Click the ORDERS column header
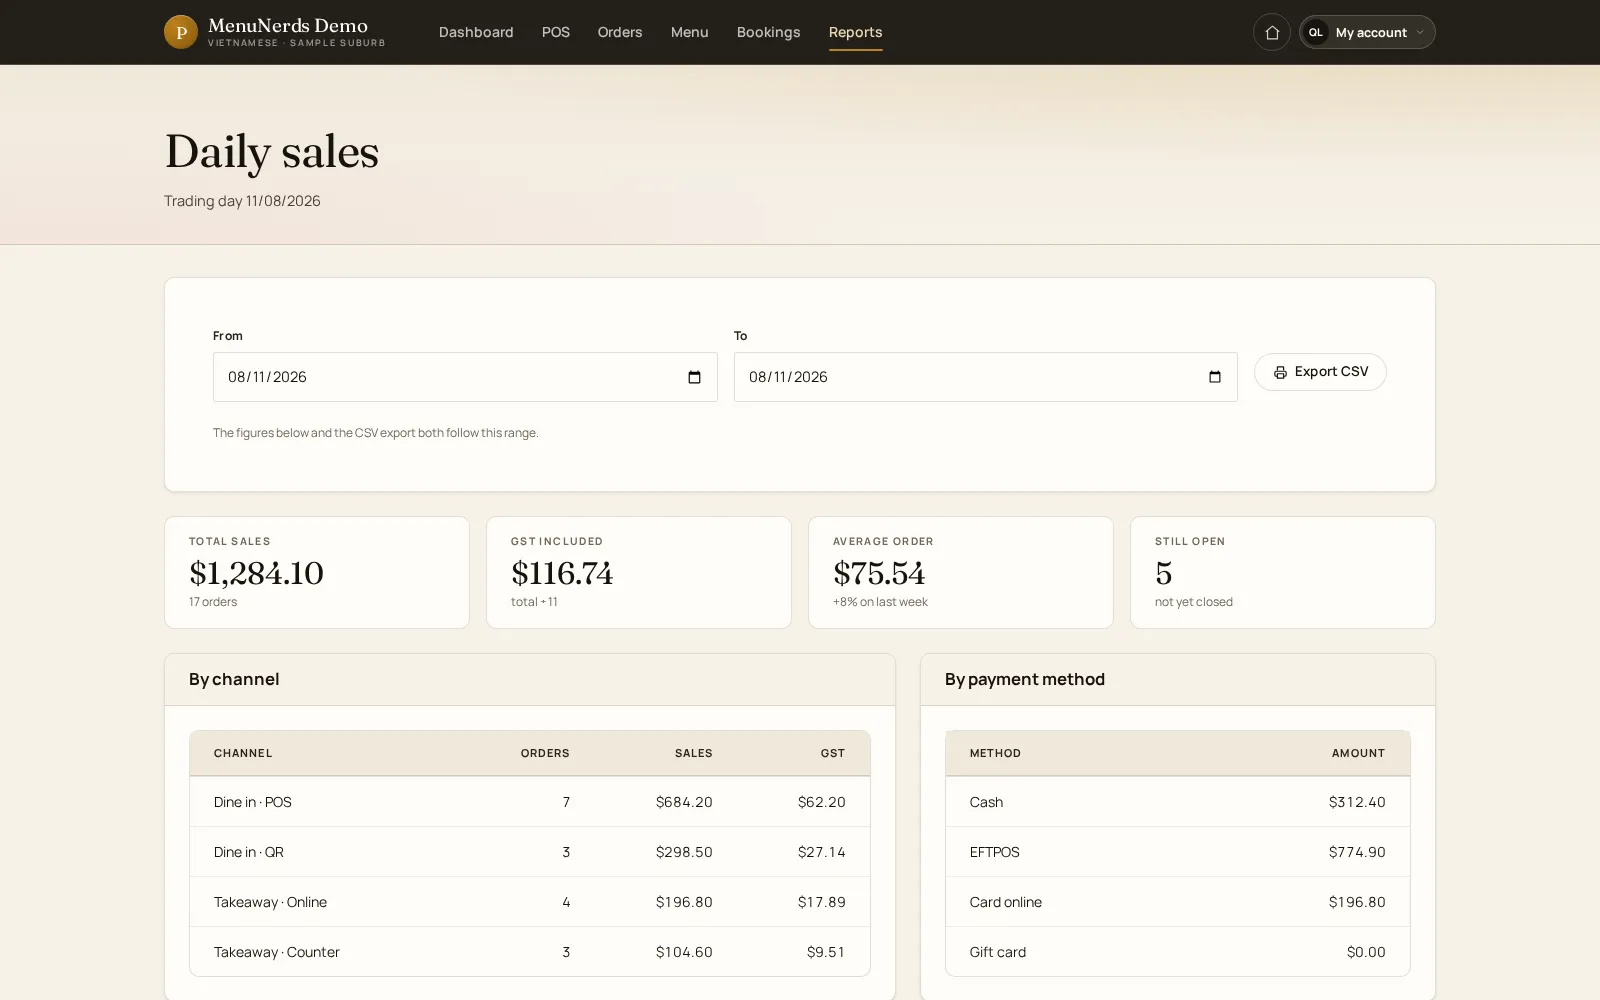Viewport: 1600px width, 1000px height. [545, 753]
